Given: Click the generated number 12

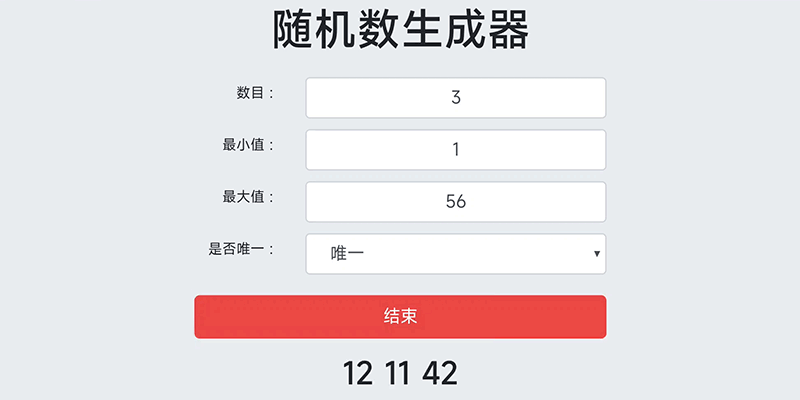Looking at the screenshot, I should pyautogui.click(x=358, y=373).
